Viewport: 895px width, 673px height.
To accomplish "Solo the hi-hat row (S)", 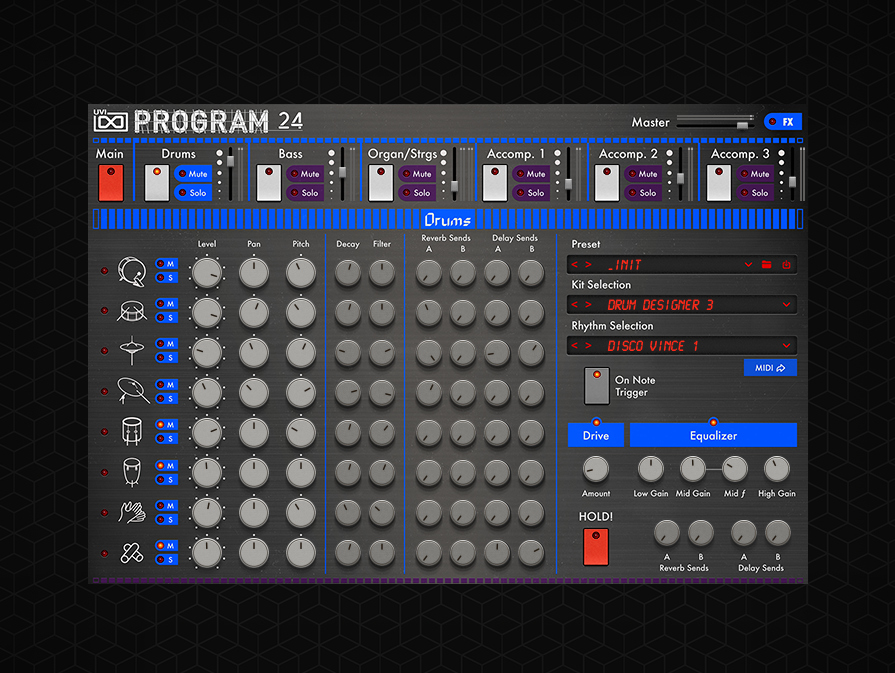I will 166,358.
